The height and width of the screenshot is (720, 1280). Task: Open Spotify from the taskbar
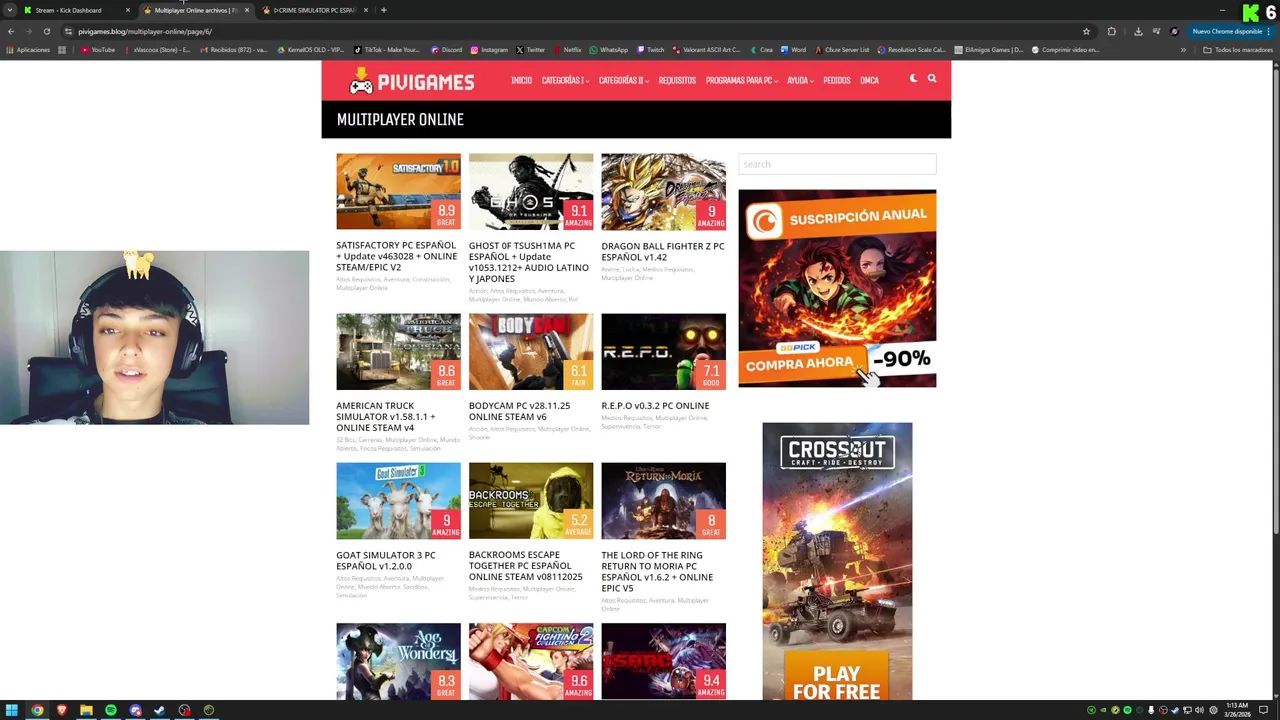tap(110, 710)
